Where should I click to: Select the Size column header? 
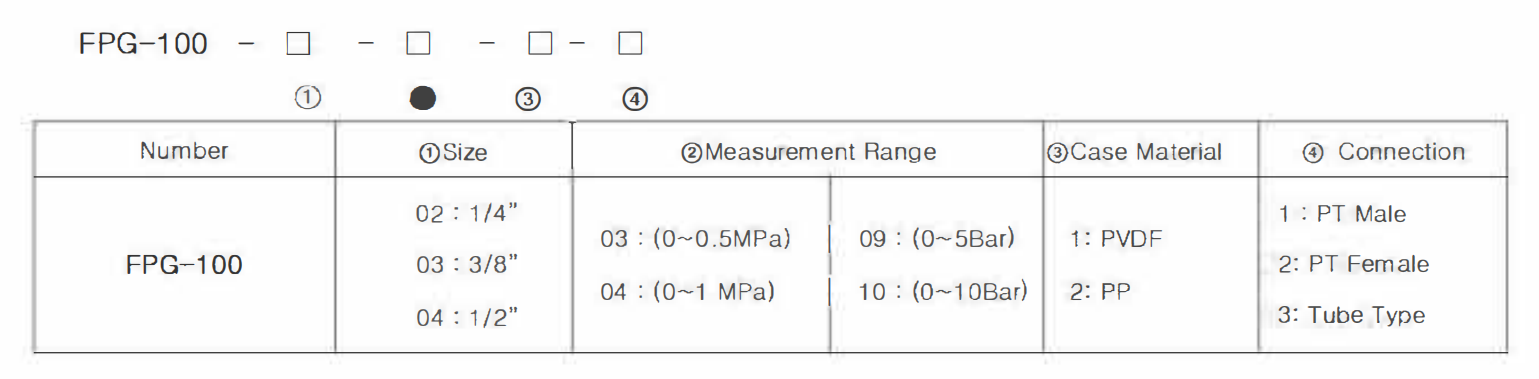[453, 153]
